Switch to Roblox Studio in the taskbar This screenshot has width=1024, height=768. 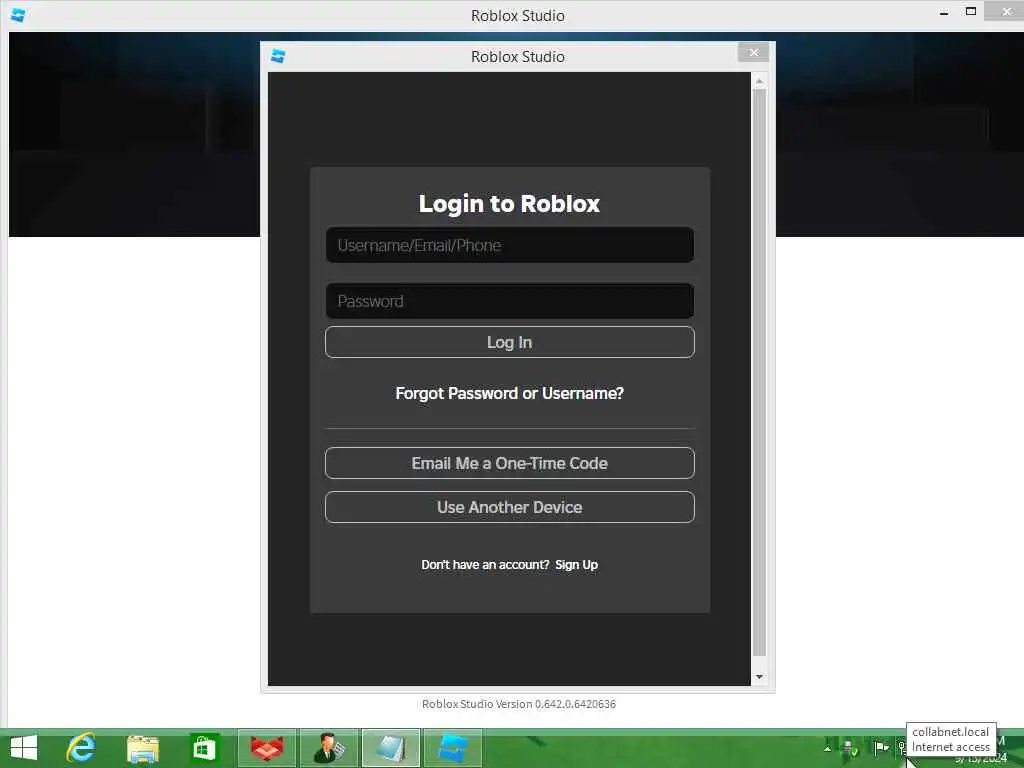(x=453, y=748)
